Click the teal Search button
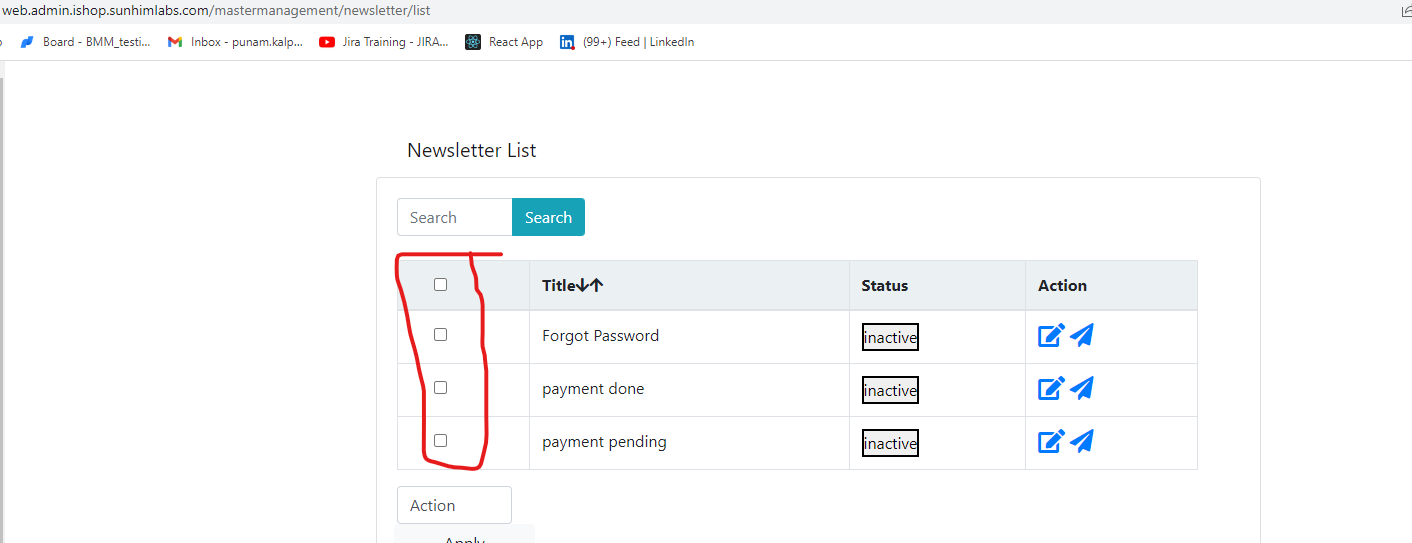 (x=548, y=217)
